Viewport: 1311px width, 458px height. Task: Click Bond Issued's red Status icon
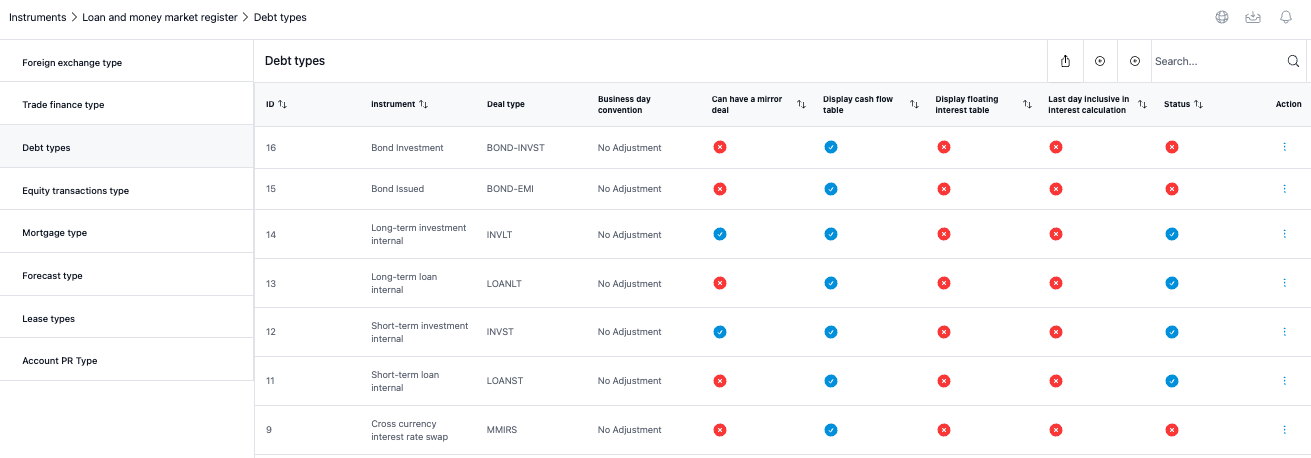coord(1172,189)
